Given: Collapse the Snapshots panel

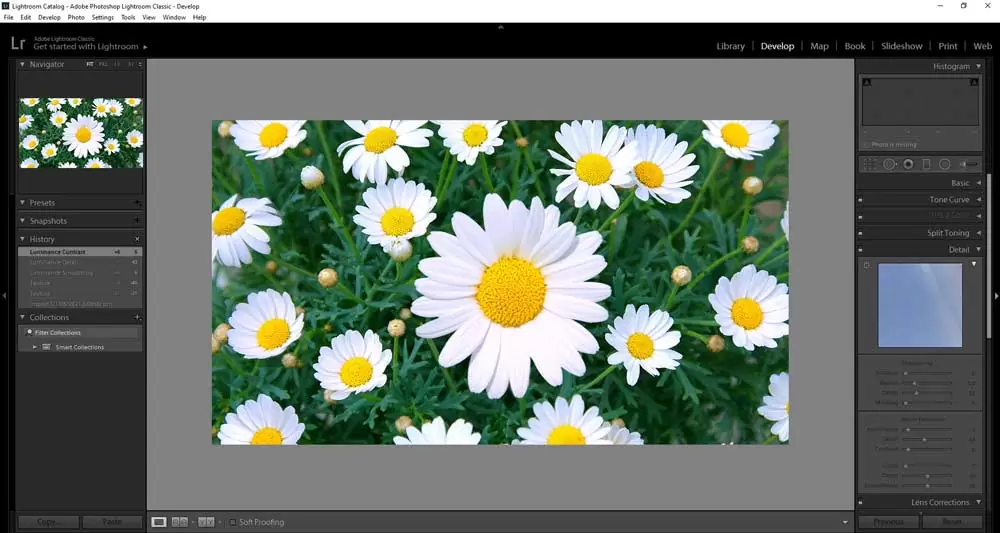Looking at the screenshot, I should coord(22,221).
